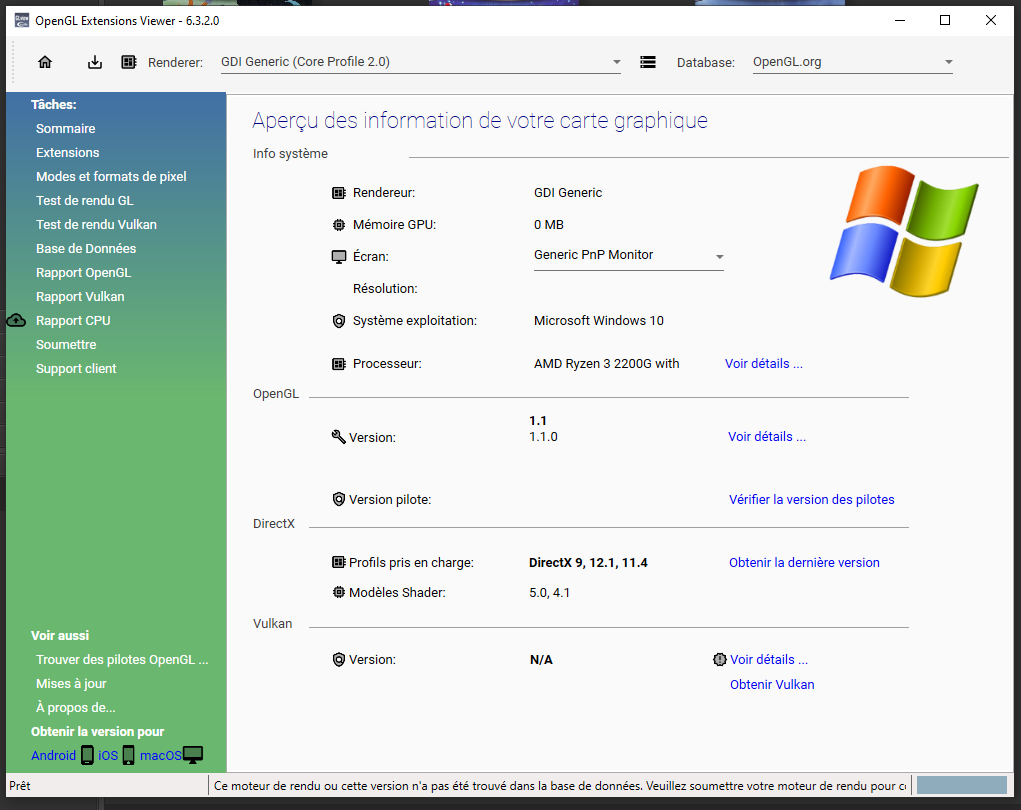Open the Renderer dropdown list
This screenshot has height=810, width=1021.
click(x=616, y=62)
